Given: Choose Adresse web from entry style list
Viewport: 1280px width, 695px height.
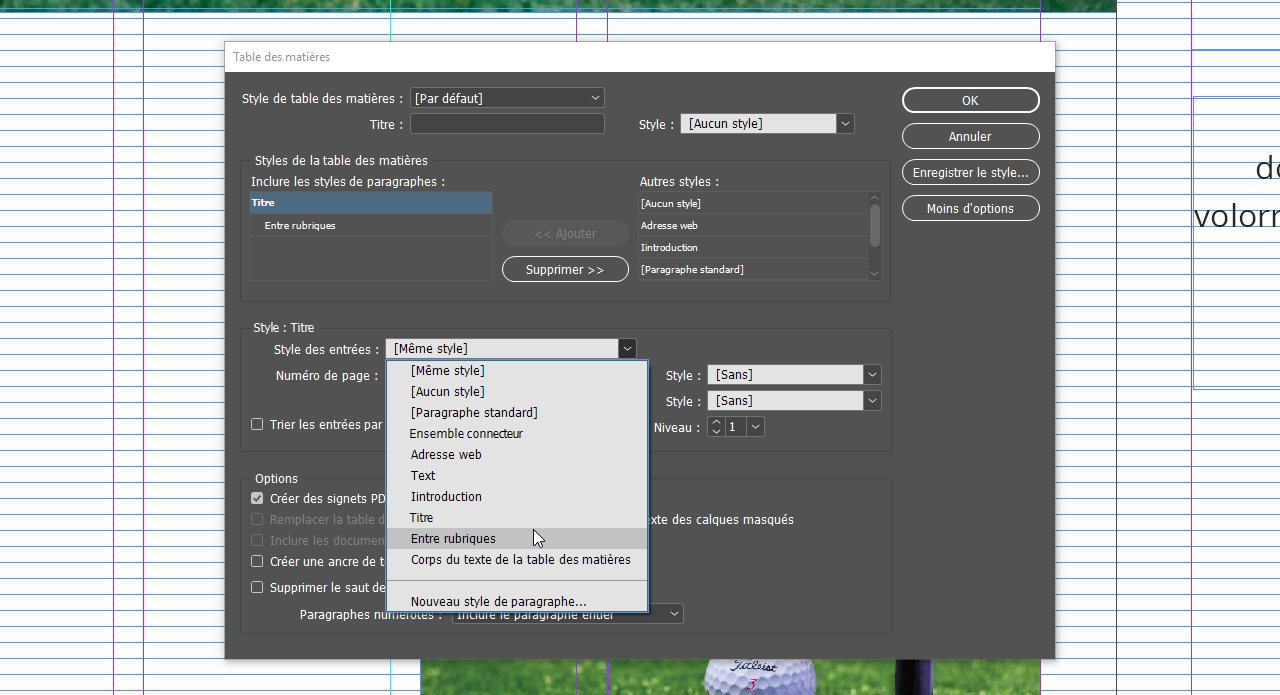Looking at the screenshot, I should [x=517, y=454].
